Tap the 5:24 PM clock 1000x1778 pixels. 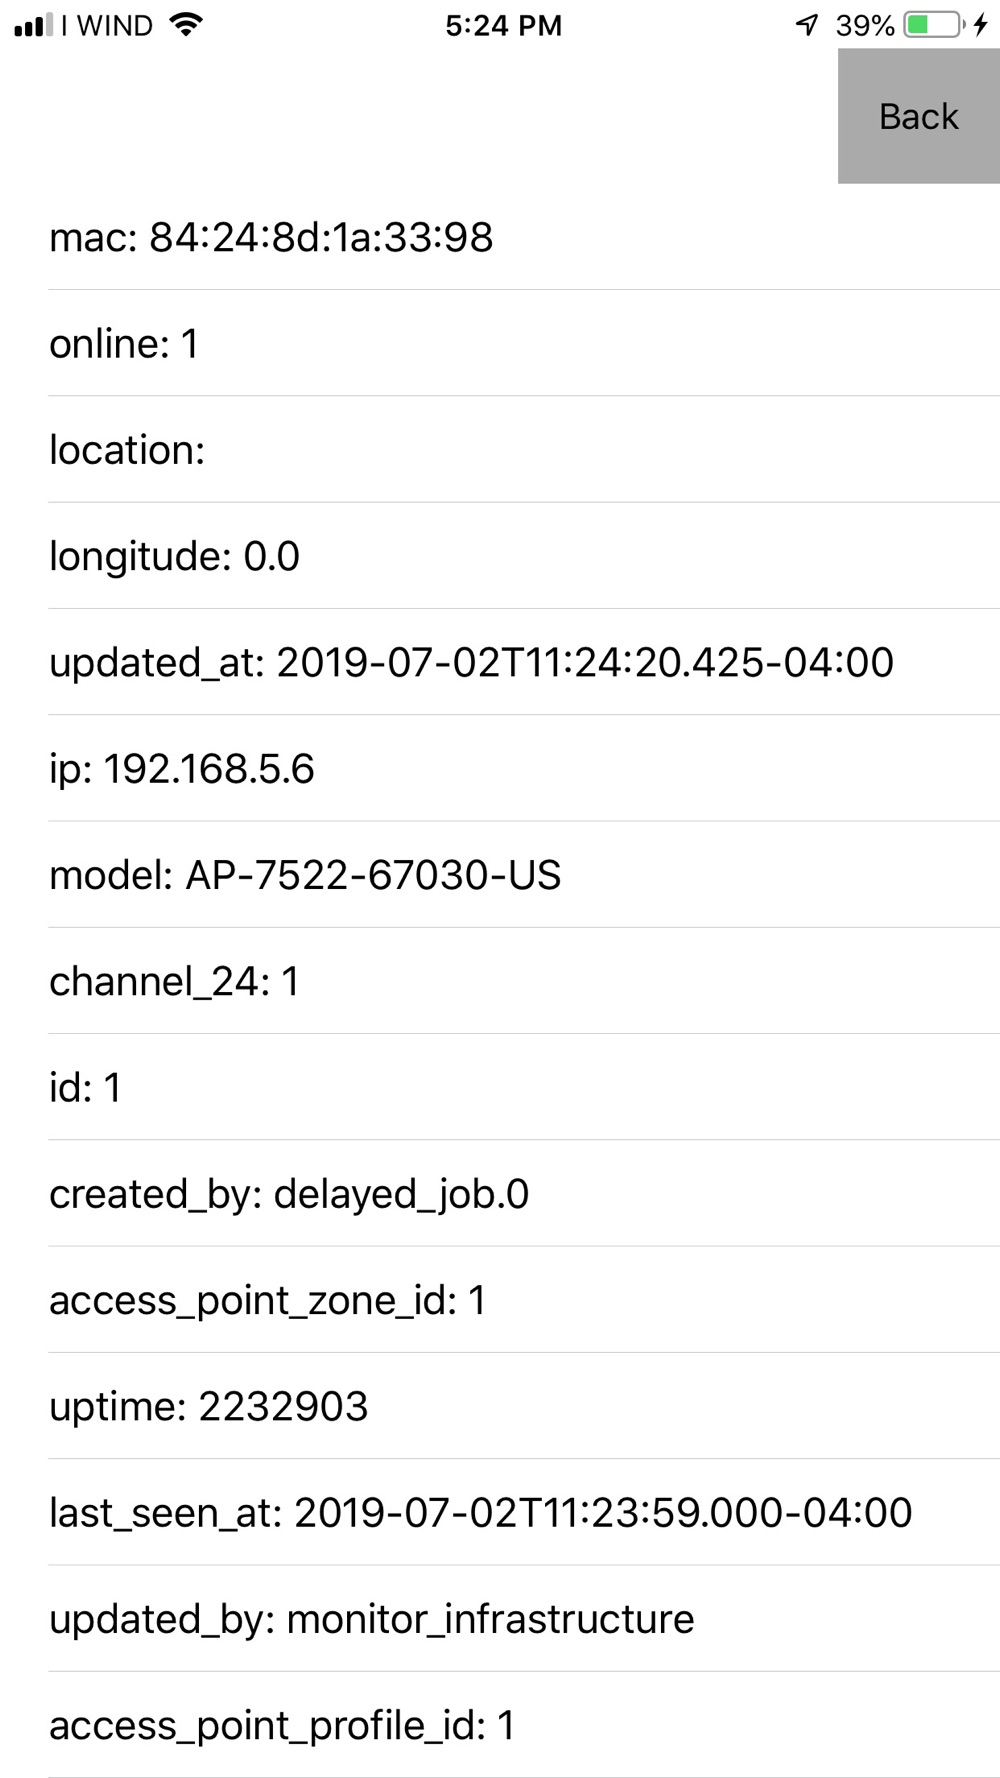[x=504, y=26]
